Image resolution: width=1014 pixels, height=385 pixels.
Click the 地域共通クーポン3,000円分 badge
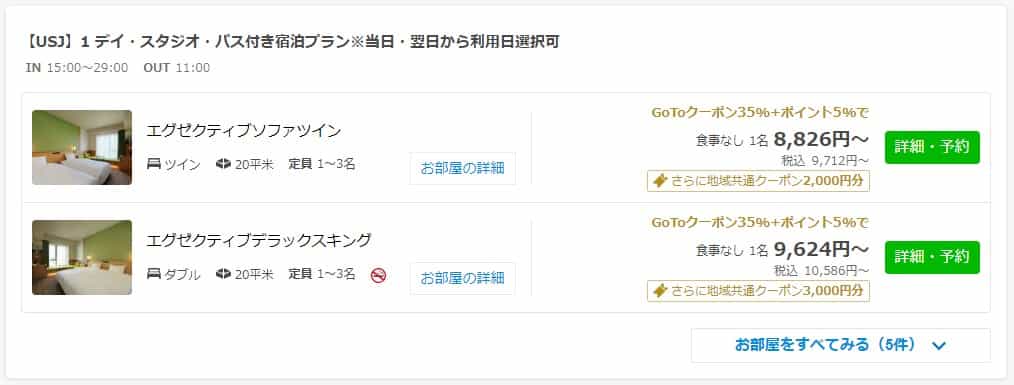(x=758, y=291)
